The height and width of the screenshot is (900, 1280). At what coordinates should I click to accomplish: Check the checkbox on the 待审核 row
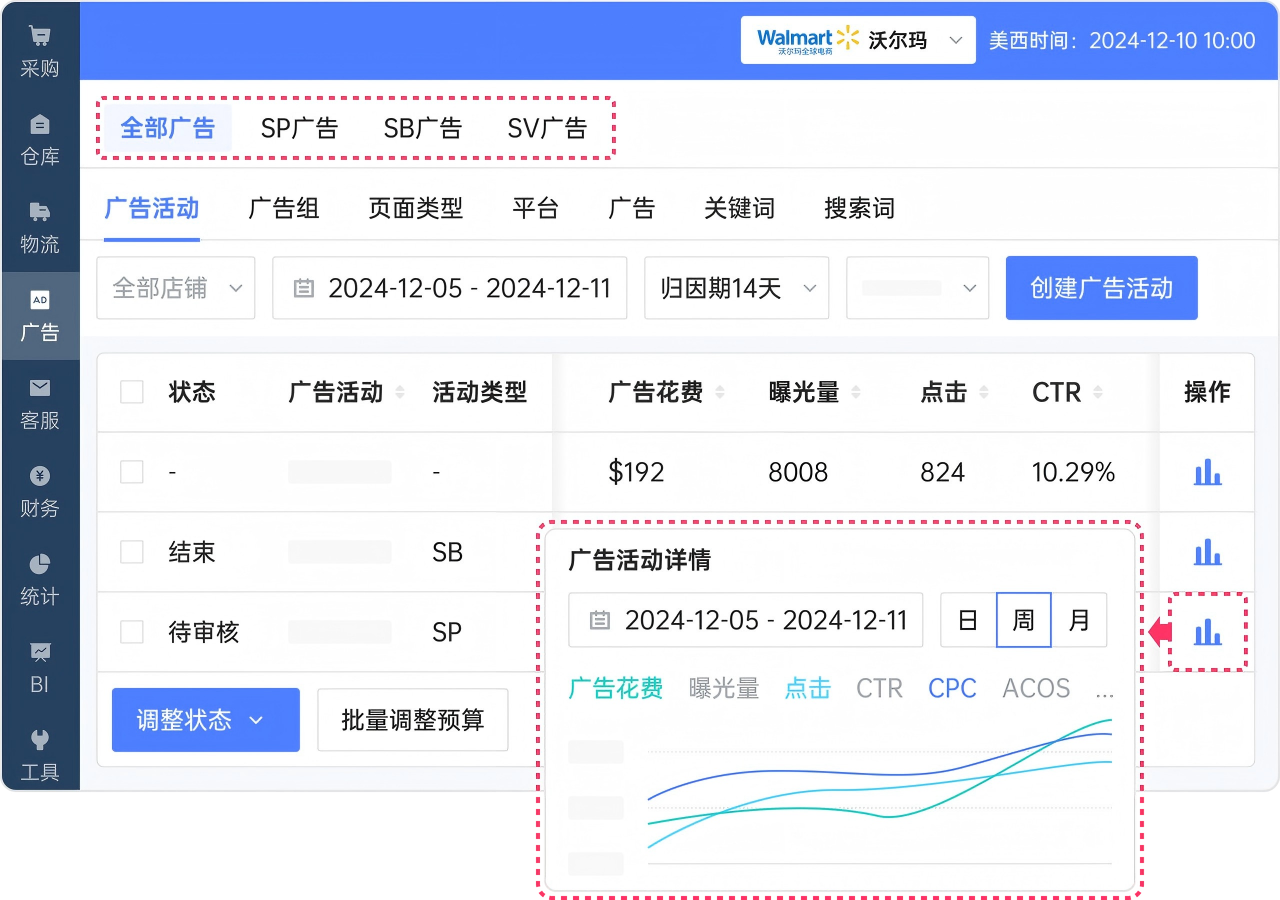coord(131,632)
